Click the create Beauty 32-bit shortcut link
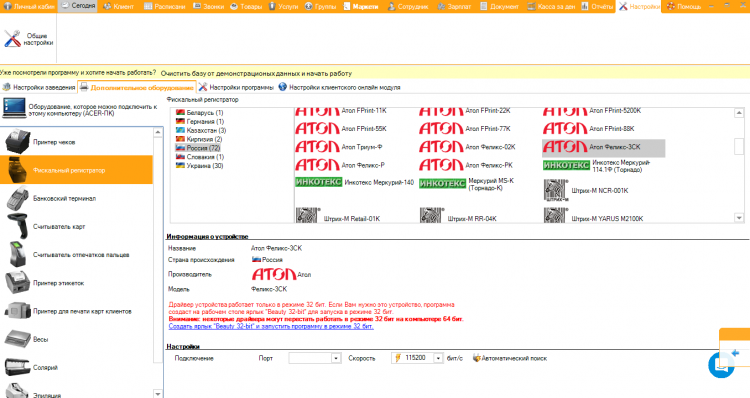The image size is (750, 398). [271, 326]
